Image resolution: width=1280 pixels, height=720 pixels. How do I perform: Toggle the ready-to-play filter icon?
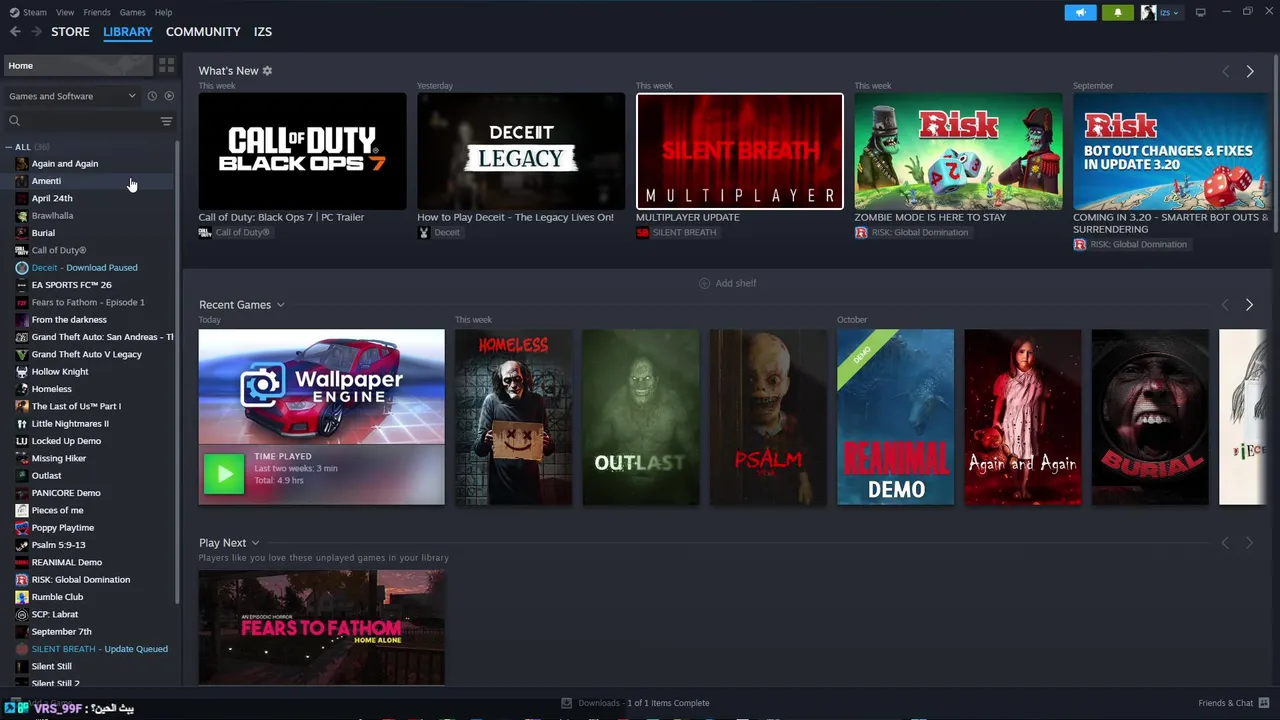click(x=169, y=96)
